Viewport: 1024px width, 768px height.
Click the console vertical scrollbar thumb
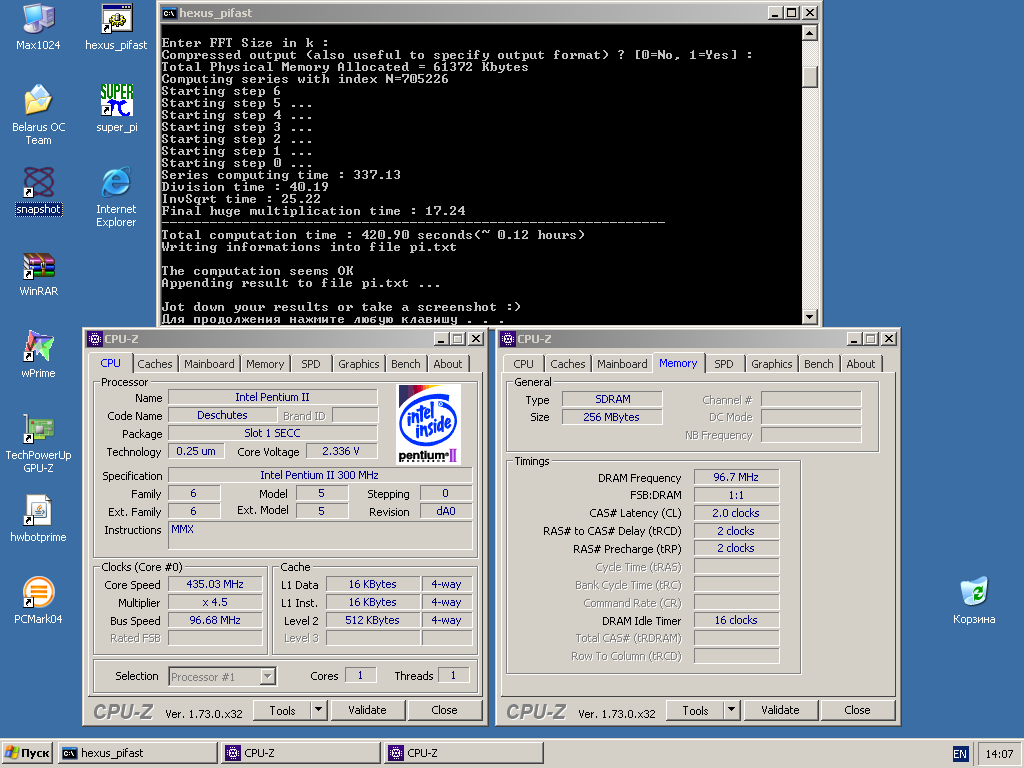(x=809, y=77)
